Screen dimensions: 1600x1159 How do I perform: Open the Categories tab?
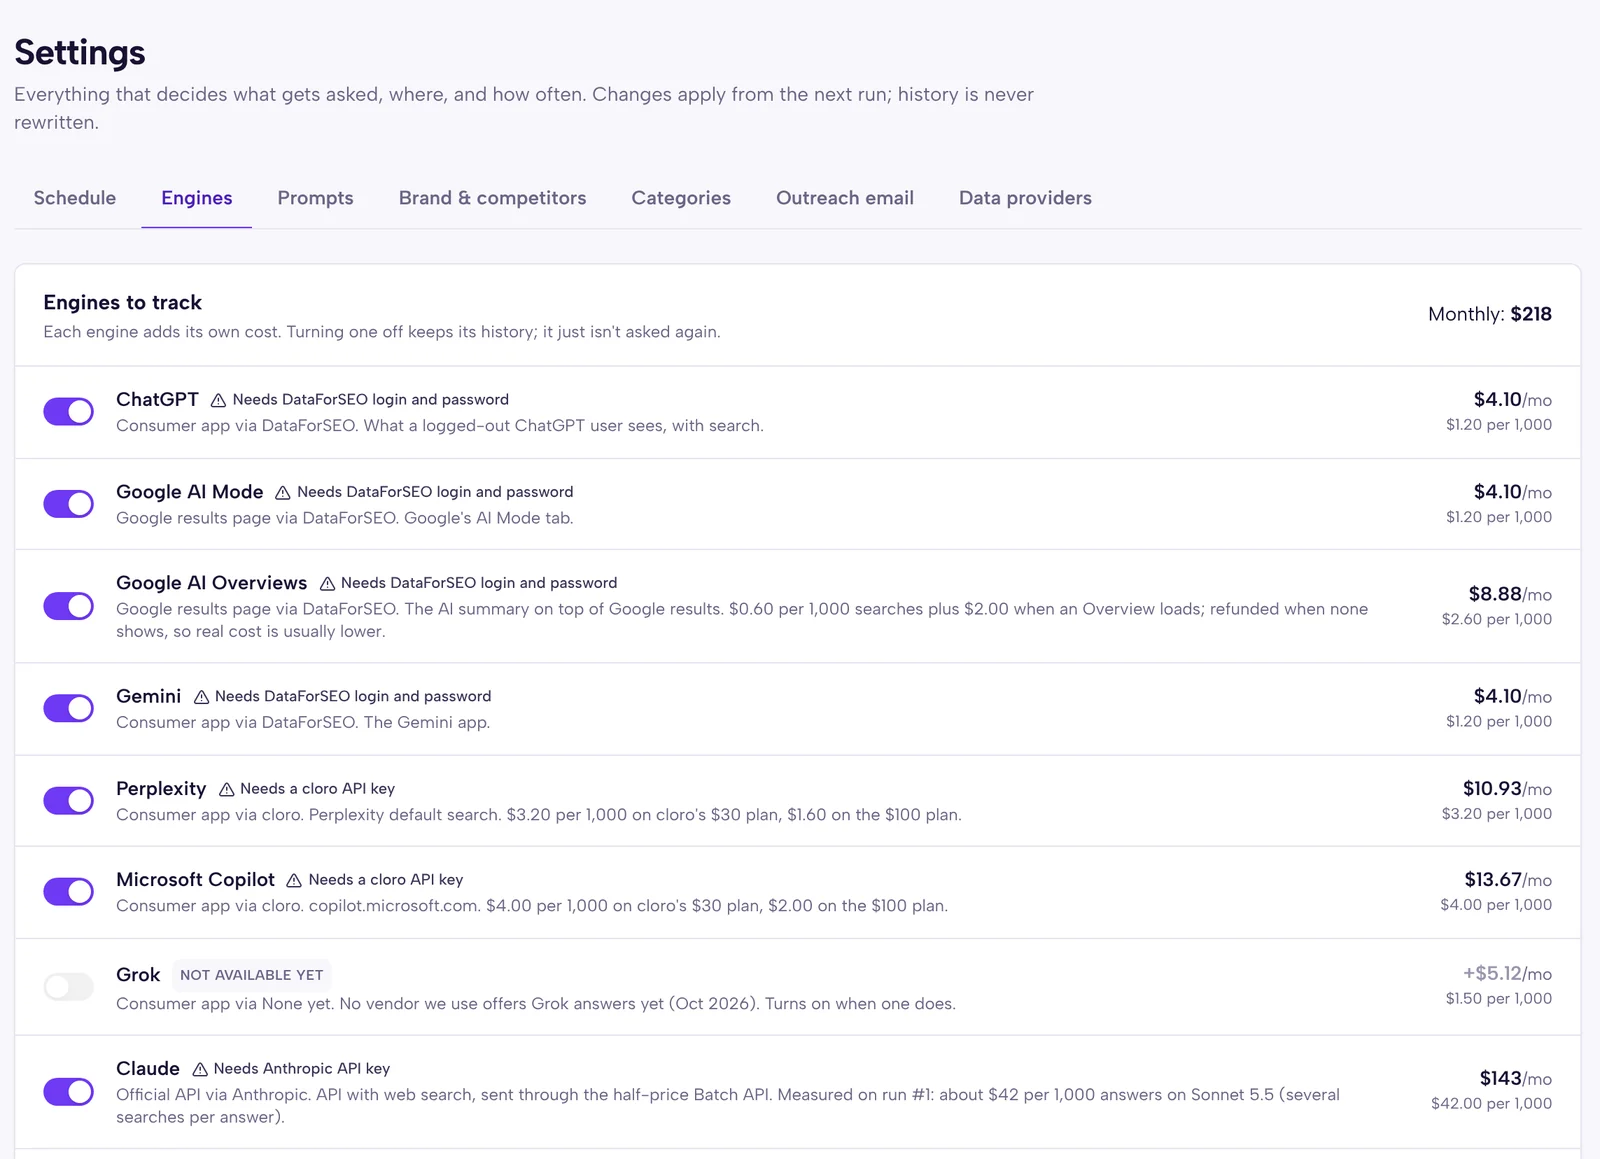[681, 198]
